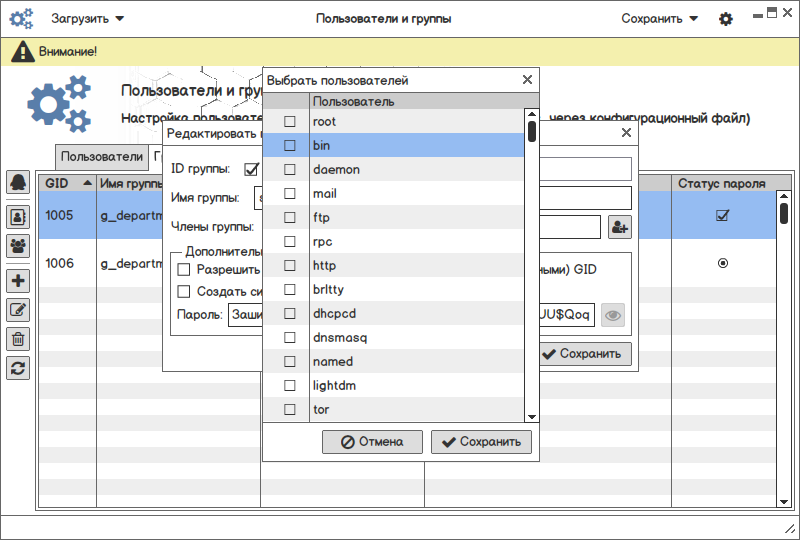Viewport: 800px width, 540px height.
Task: Open the Загрузить dropdown menu
Action: 88,19
